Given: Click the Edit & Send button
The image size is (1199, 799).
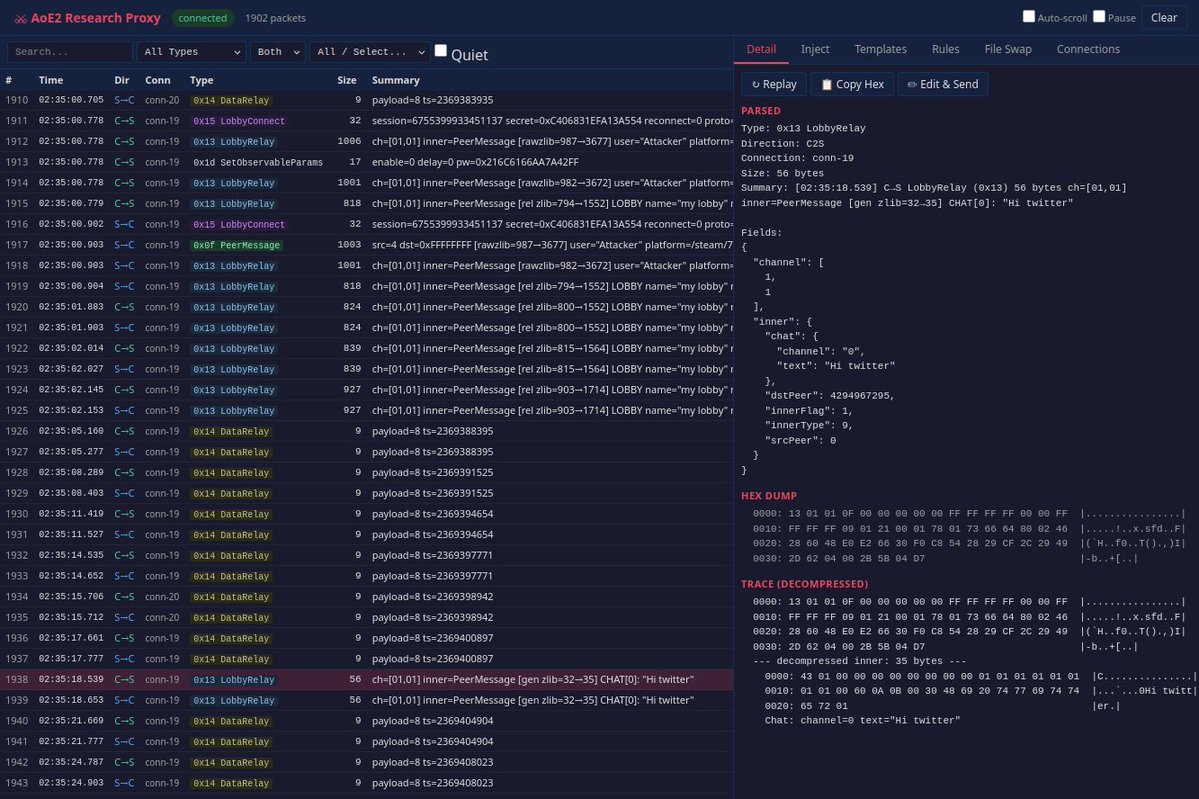Looking at the screenshot, I should [943, 84].
